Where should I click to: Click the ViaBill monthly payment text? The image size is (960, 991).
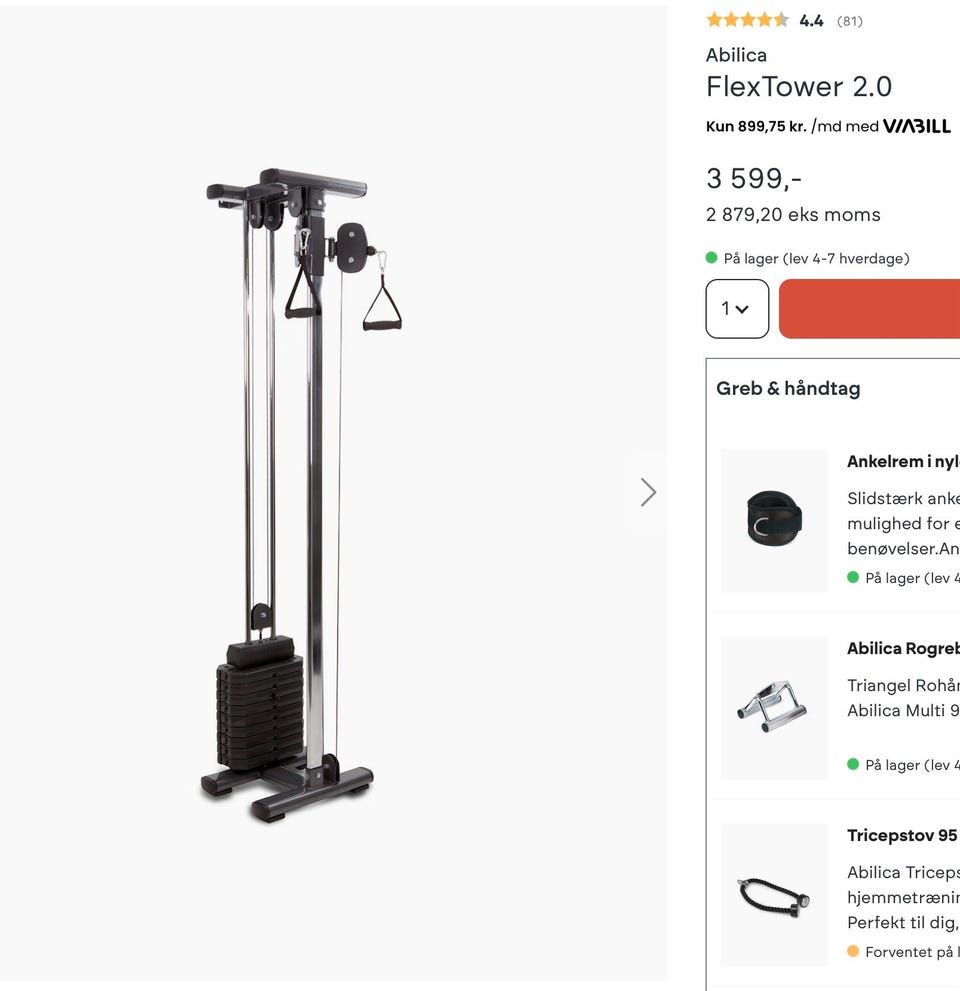click(793, 126)
